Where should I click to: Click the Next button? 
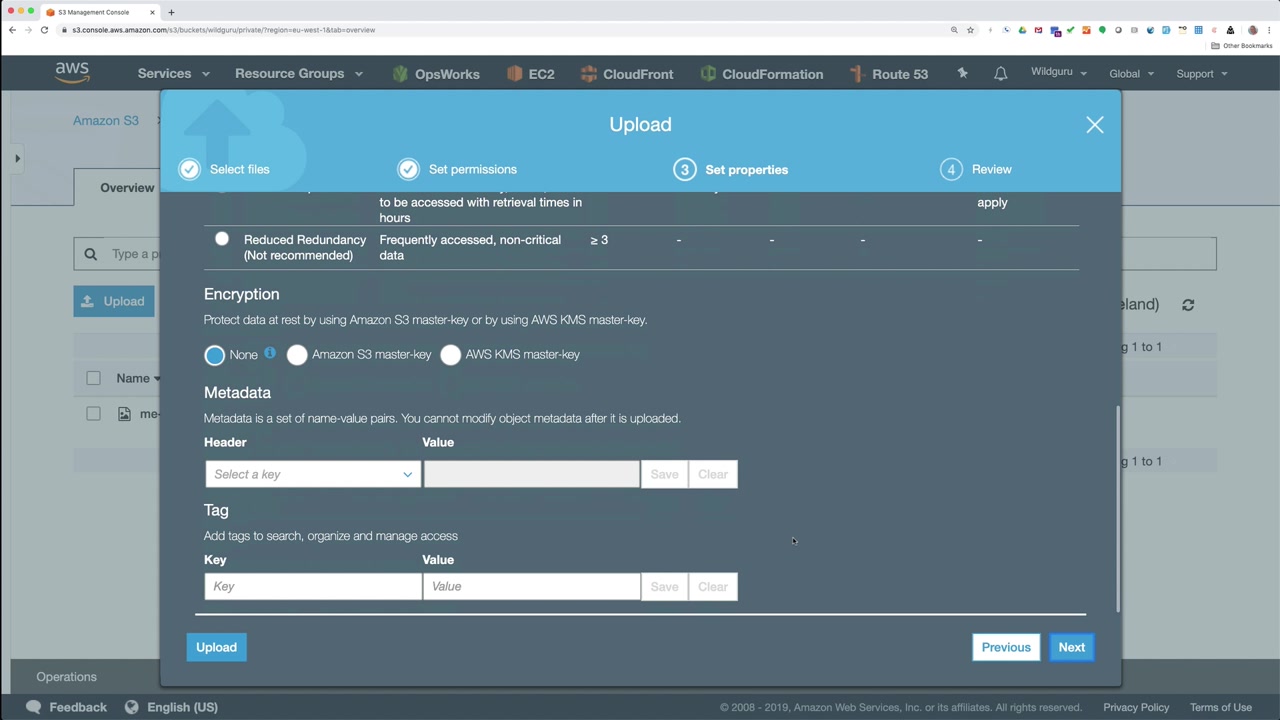(1071, 647)
